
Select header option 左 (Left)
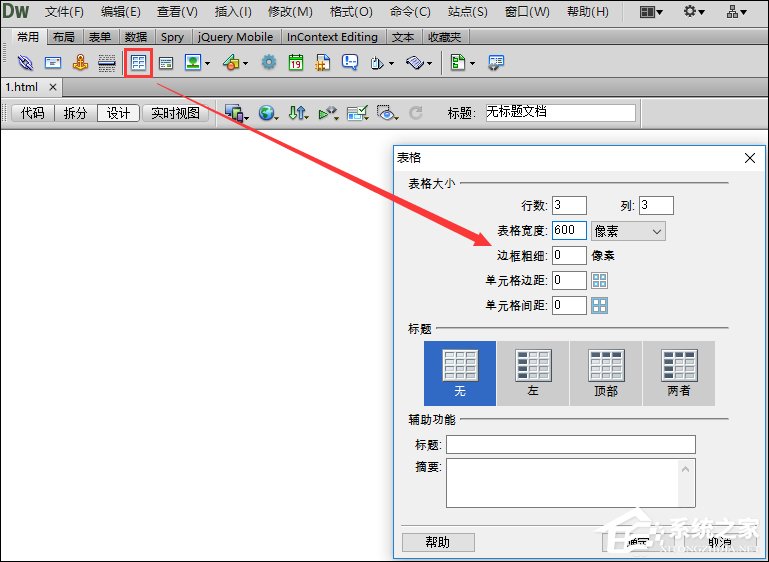[x=533, y=373]
